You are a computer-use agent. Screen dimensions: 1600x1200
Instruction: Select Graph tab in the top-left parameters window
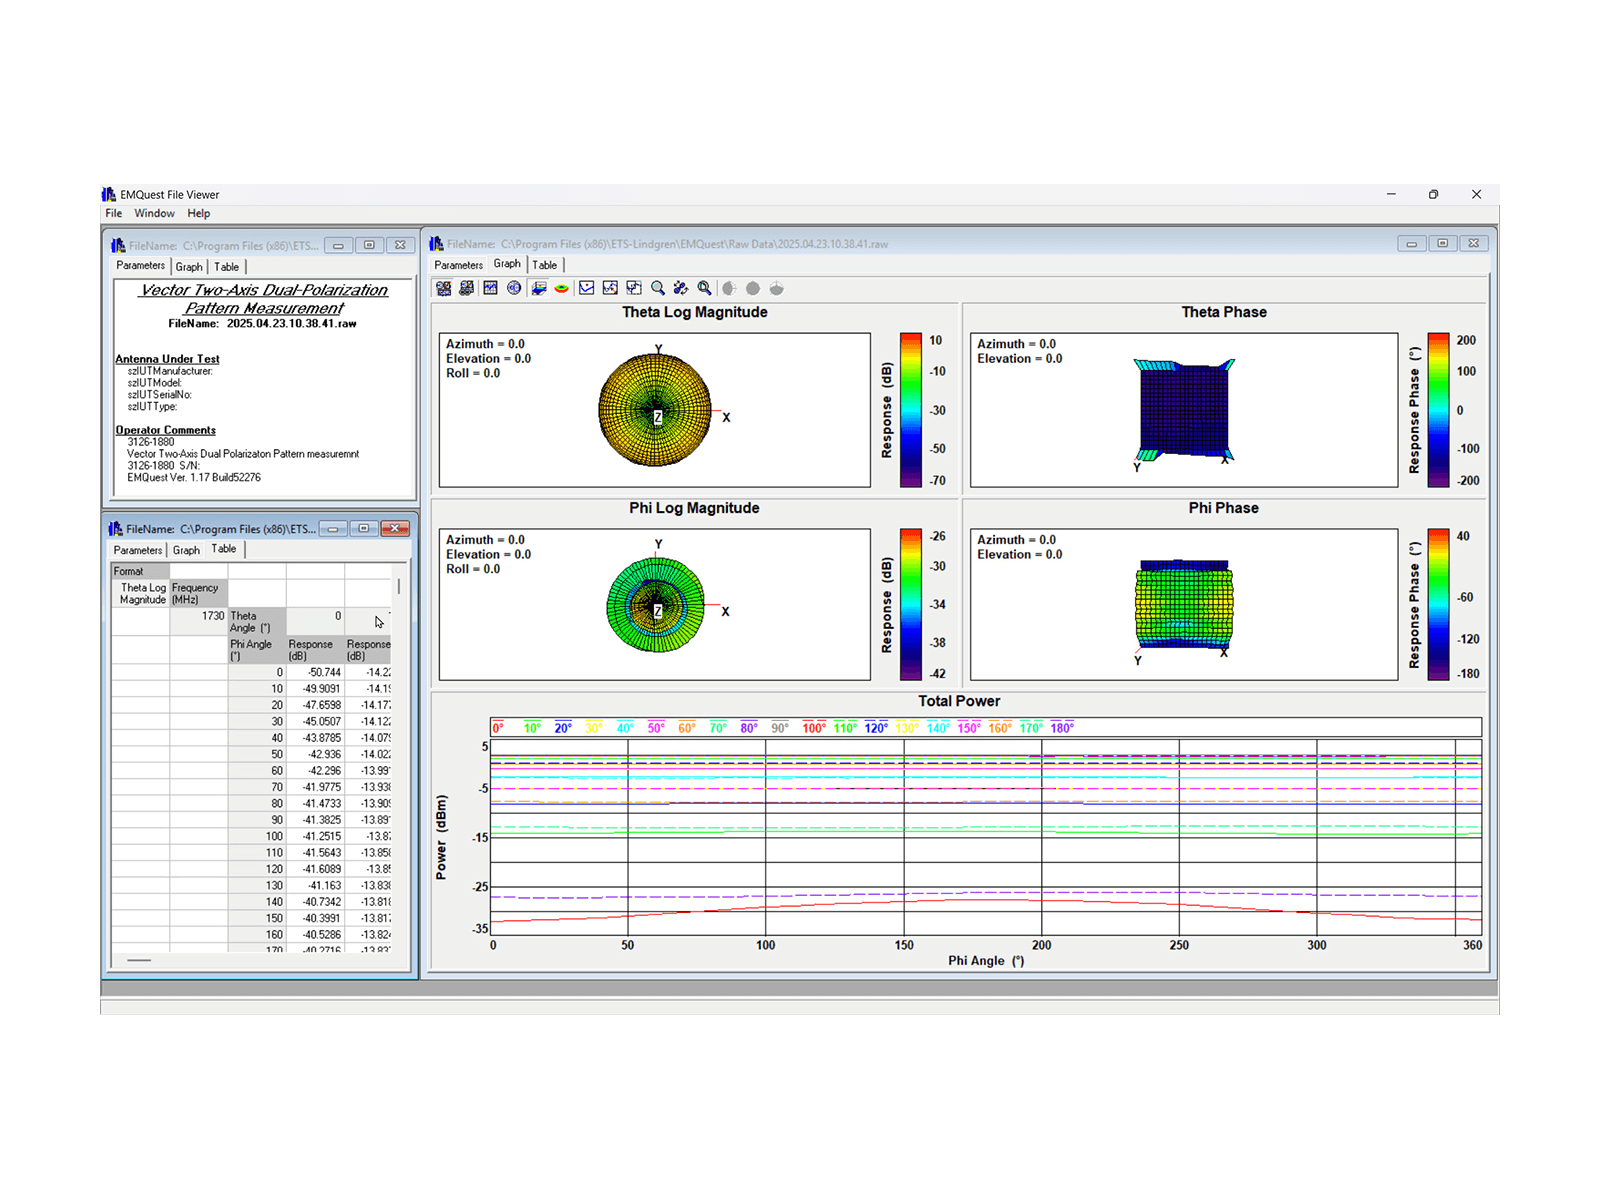pos(189,267)
